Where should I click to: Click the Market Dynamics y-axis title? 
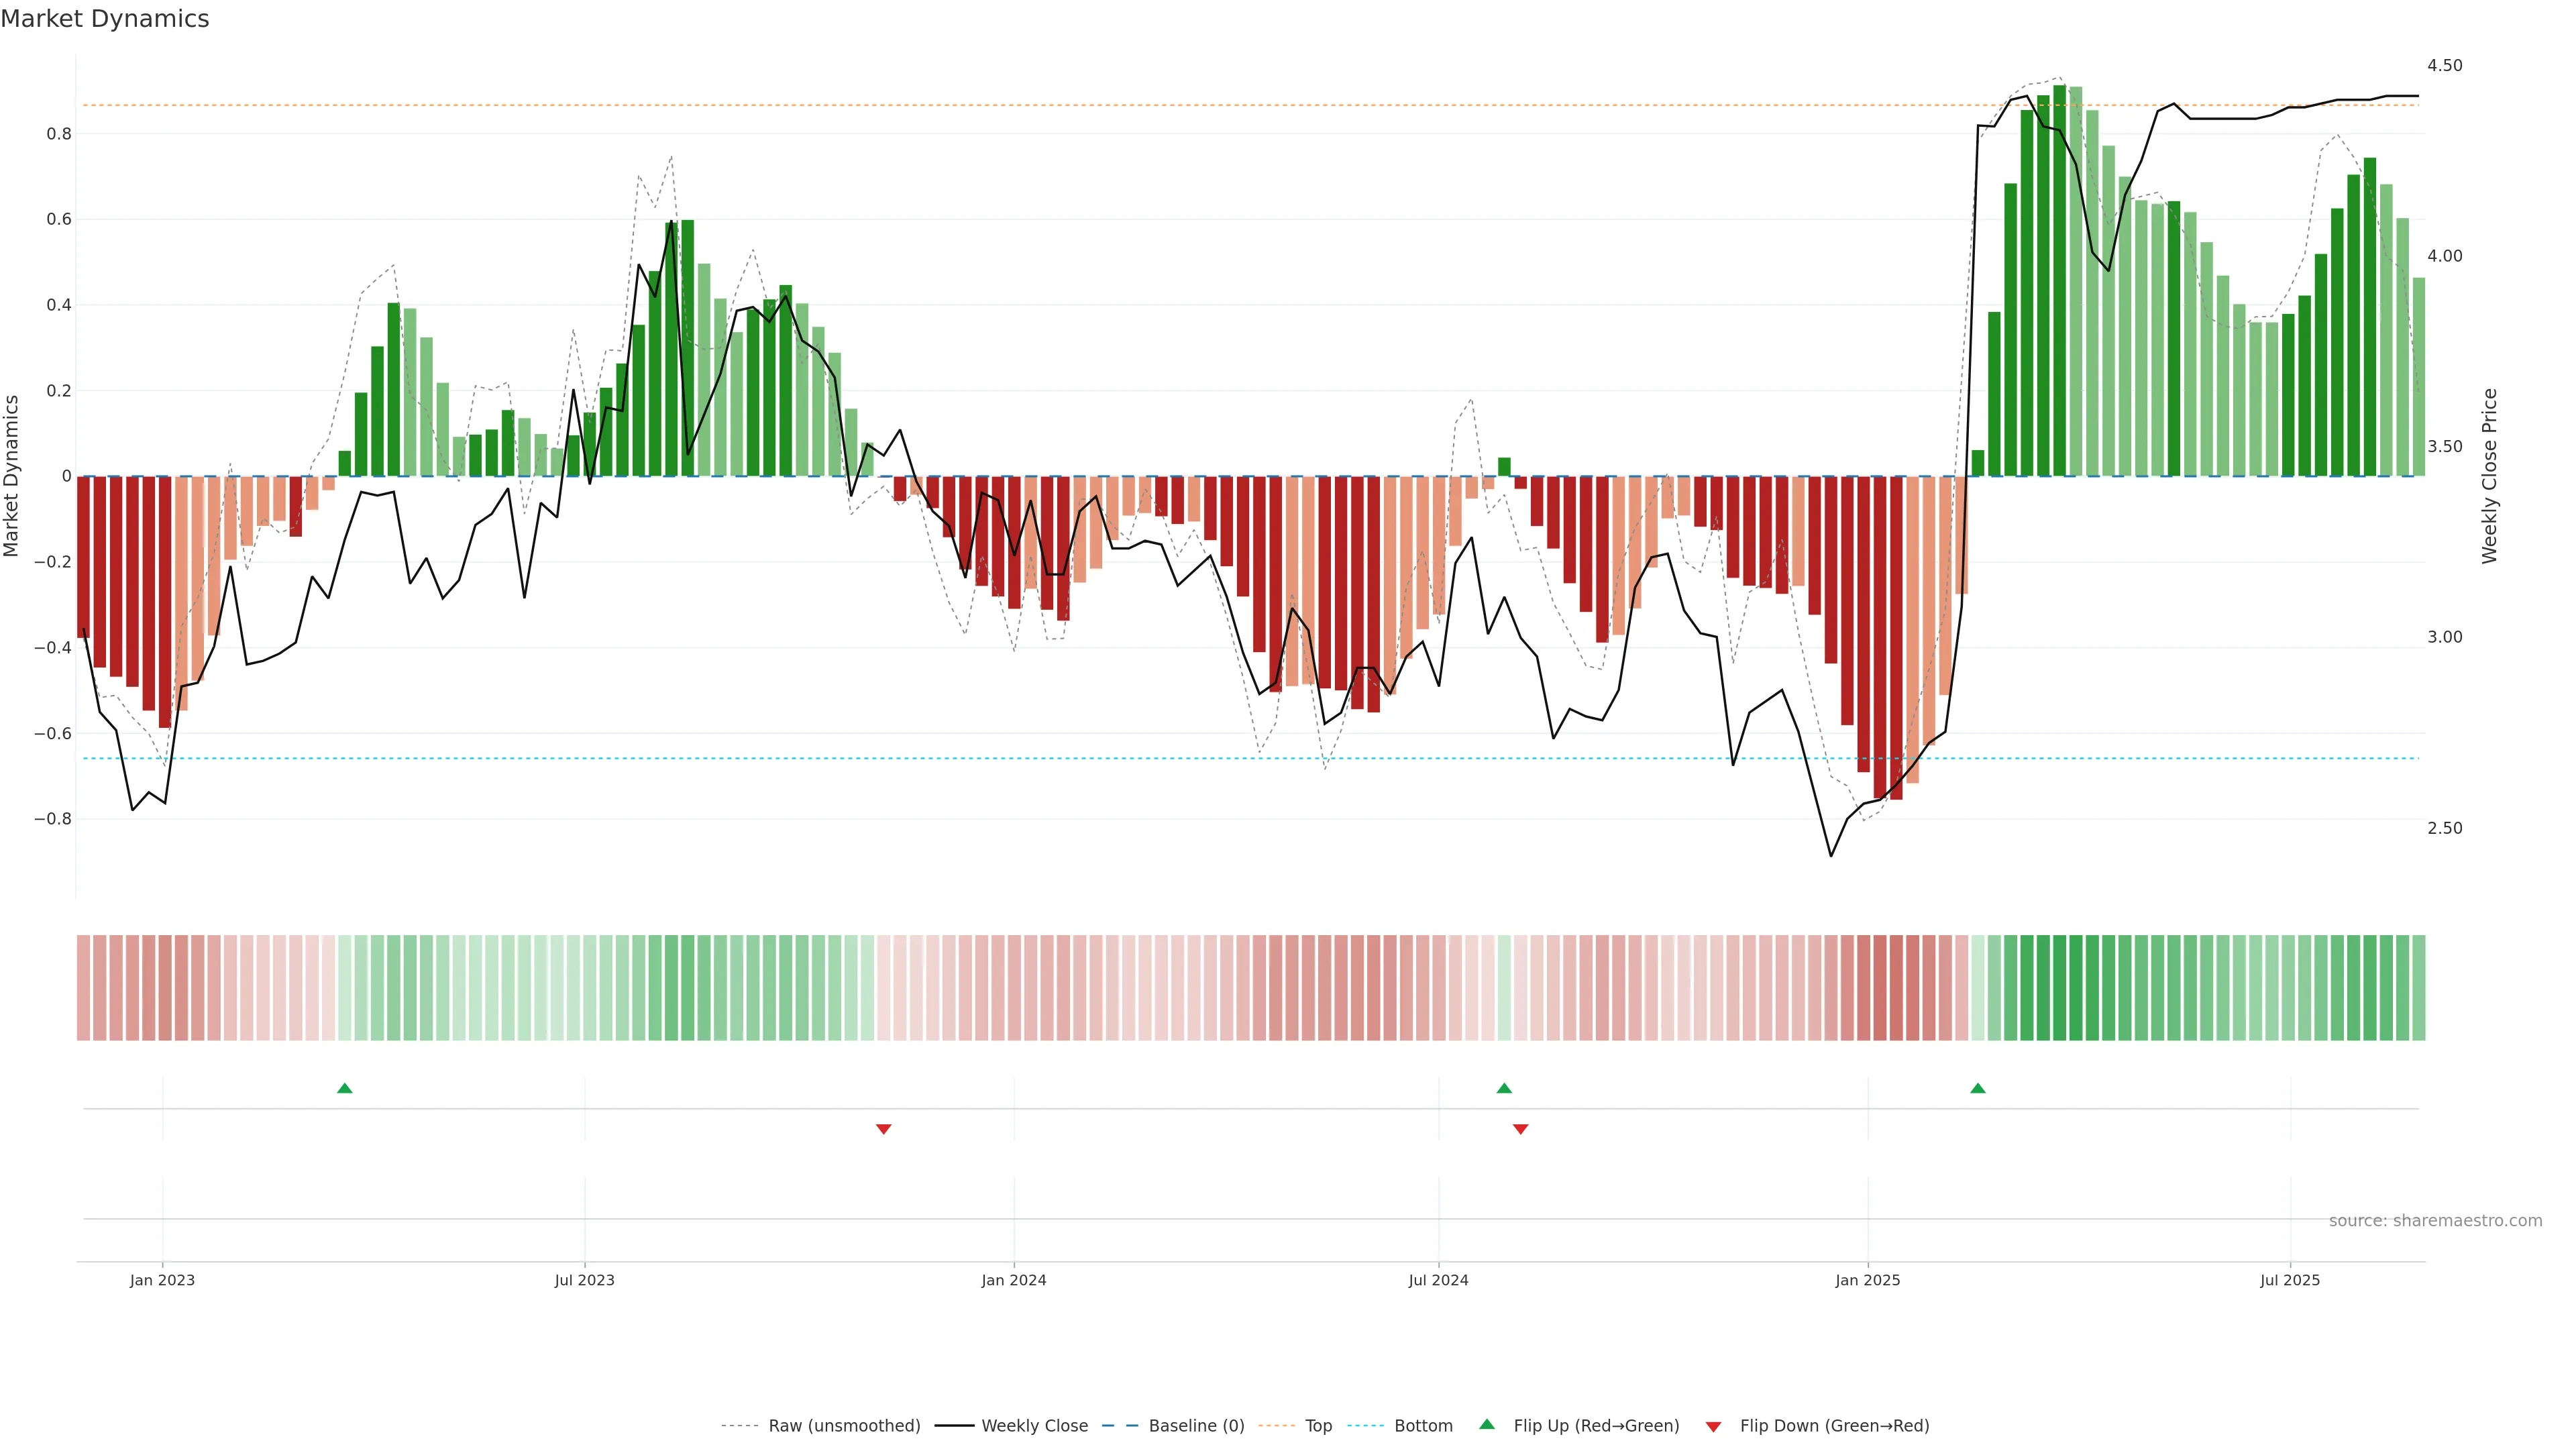point(12,476)
